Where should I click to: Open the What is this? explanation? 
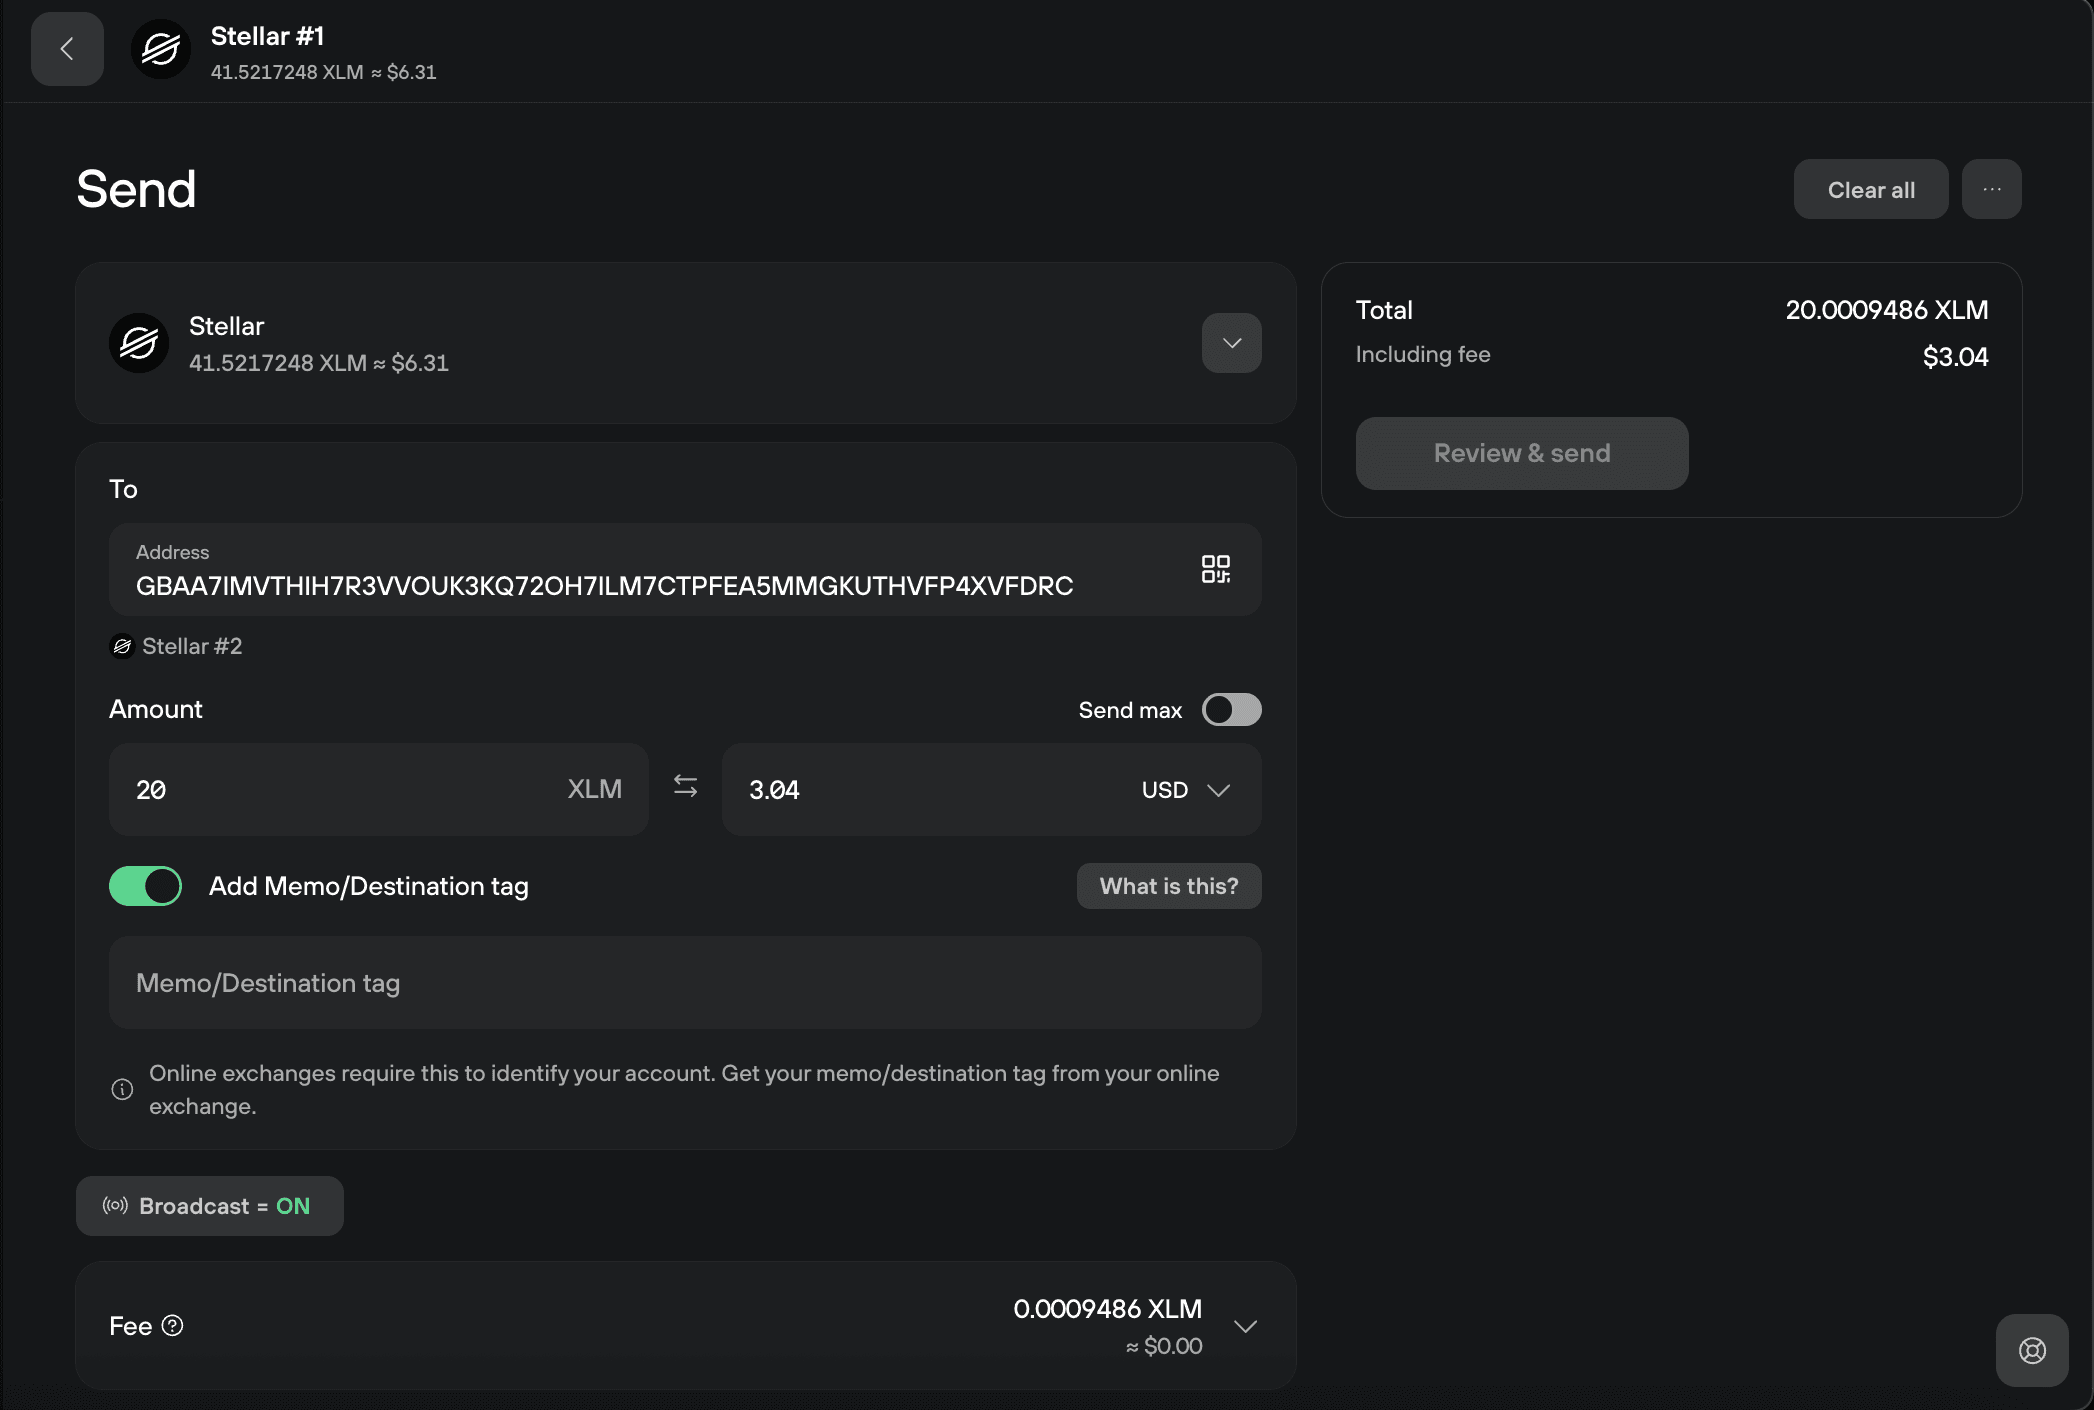pos(1168,886)
